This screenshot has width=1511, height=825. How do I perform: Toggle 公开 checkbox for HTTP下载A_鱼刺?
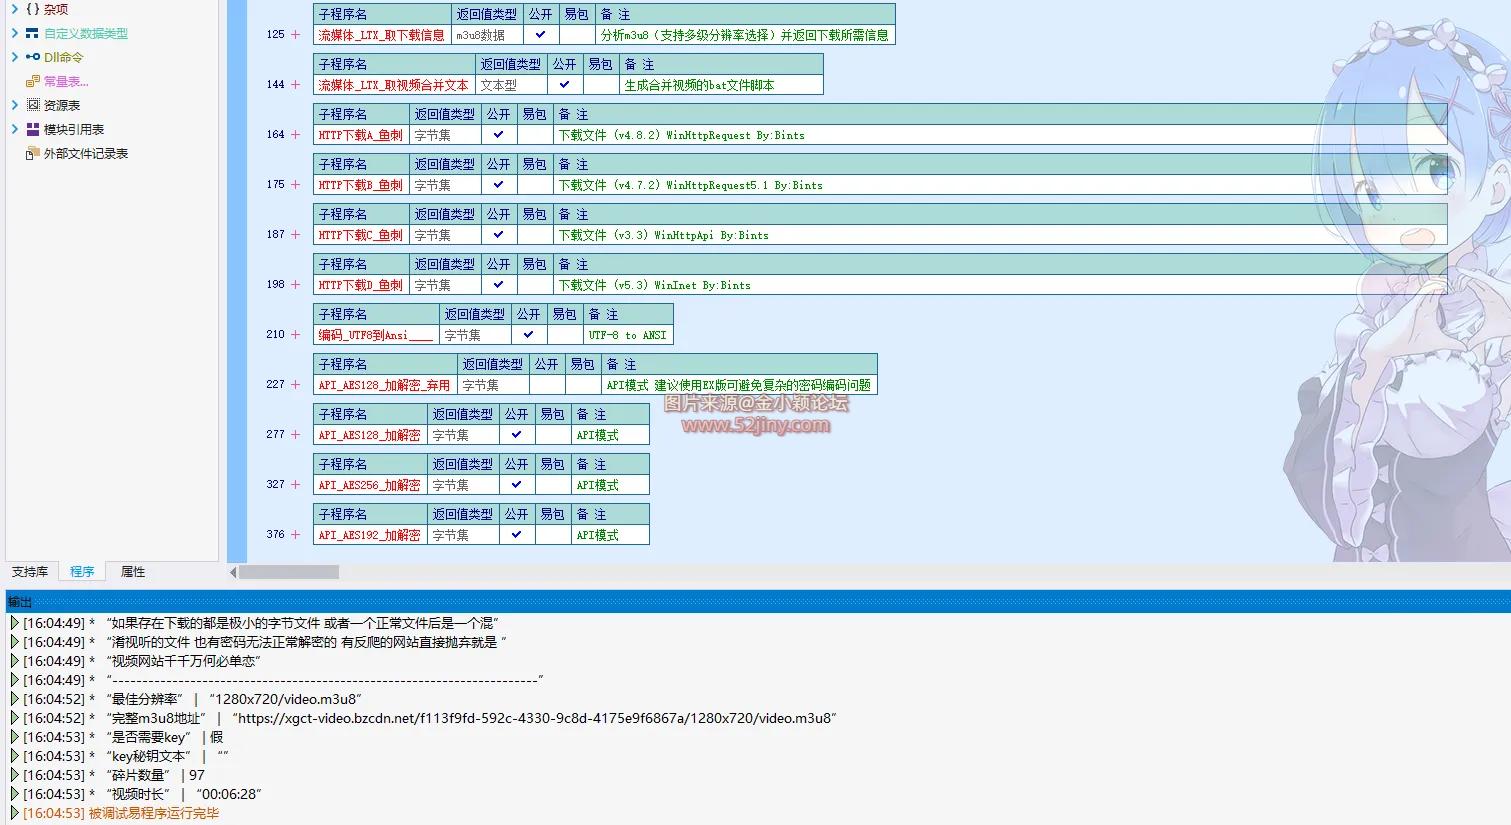point(499,134)
